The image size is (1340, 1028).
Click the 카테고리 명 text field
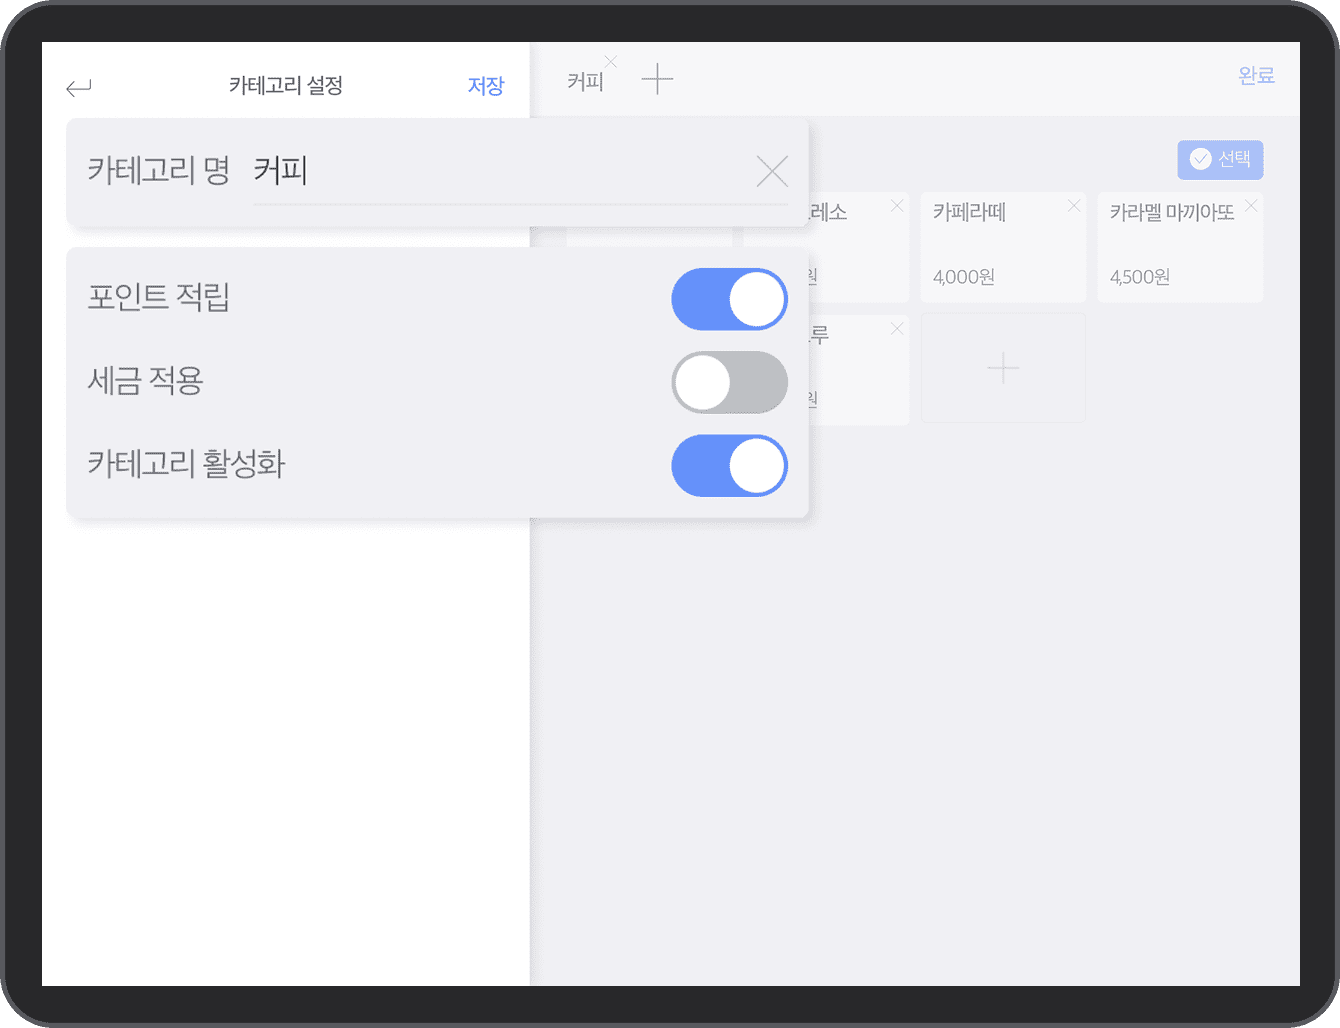pos(500,172)
